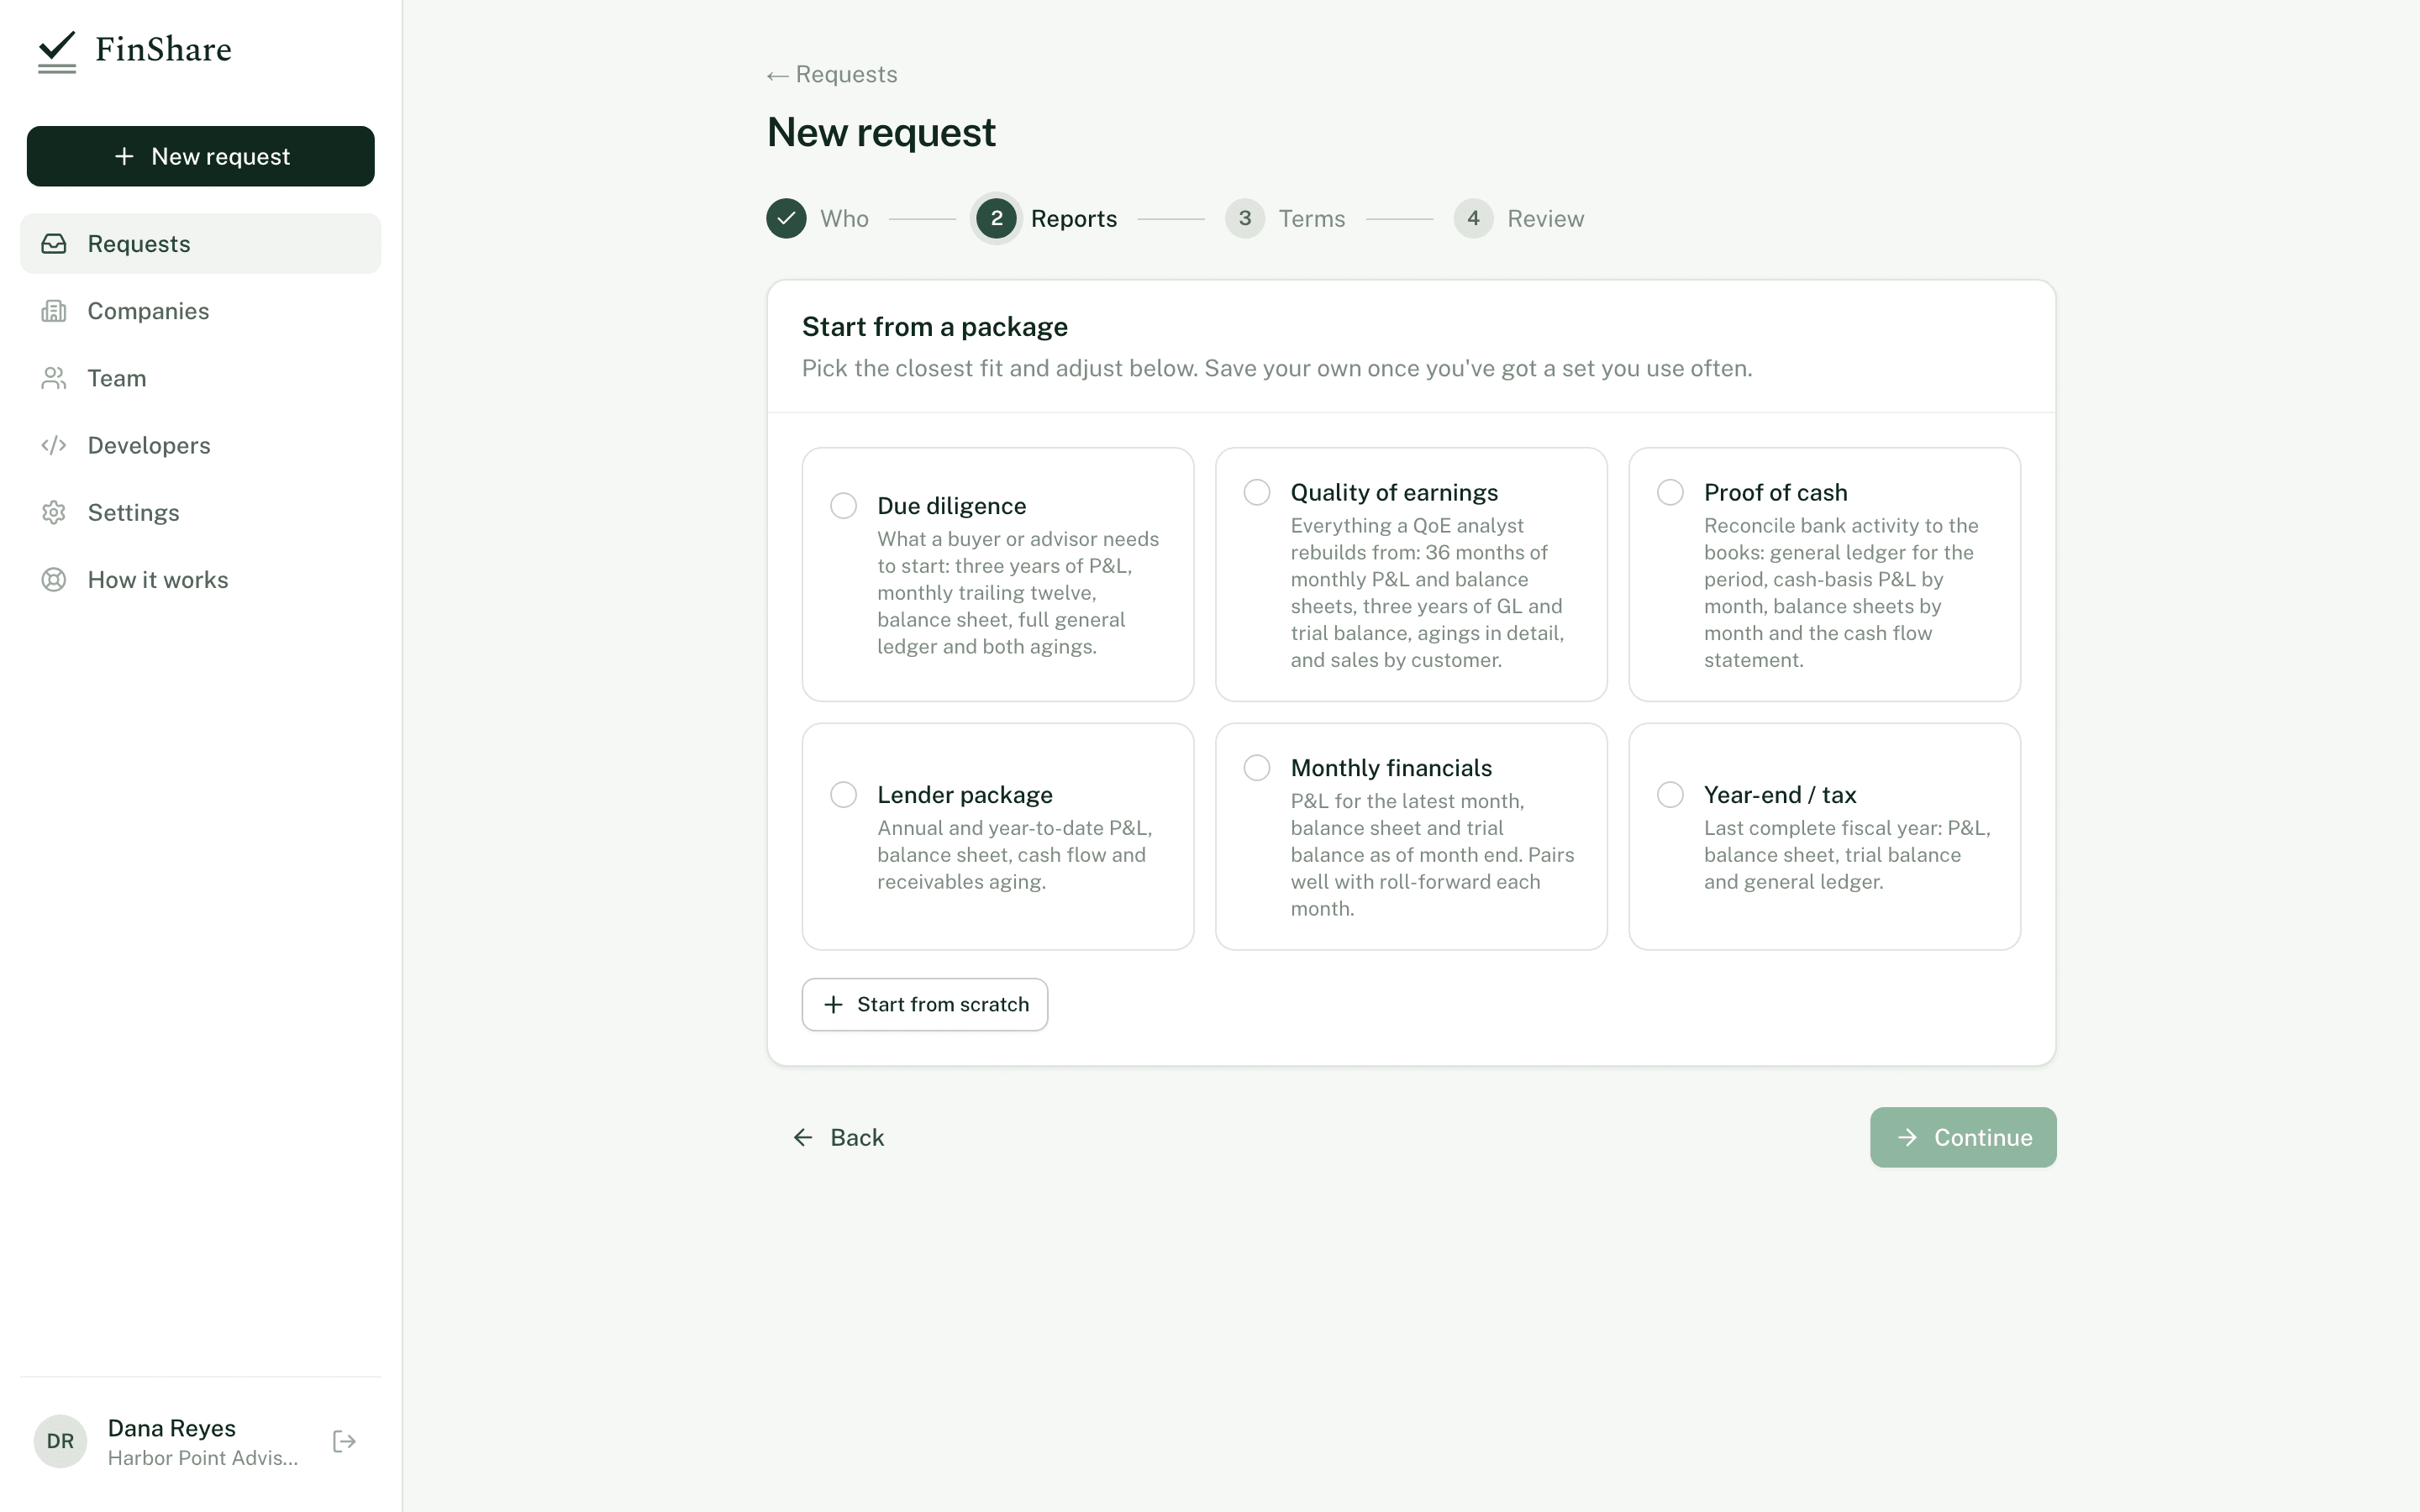Click the Proof of cash description text
2420x1512 pixels.
[x=1841, y=593]
